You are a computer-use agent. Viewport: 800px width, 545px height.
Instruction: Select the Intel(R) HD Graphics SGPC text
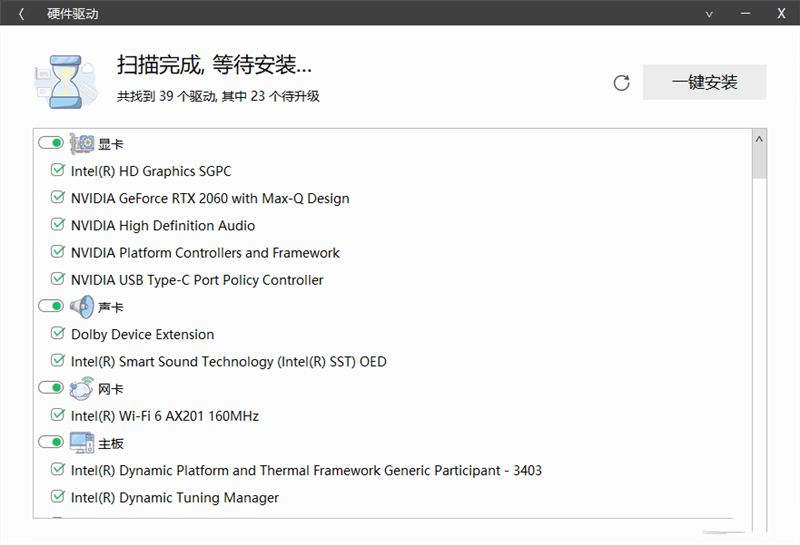[x=151, y=171]
